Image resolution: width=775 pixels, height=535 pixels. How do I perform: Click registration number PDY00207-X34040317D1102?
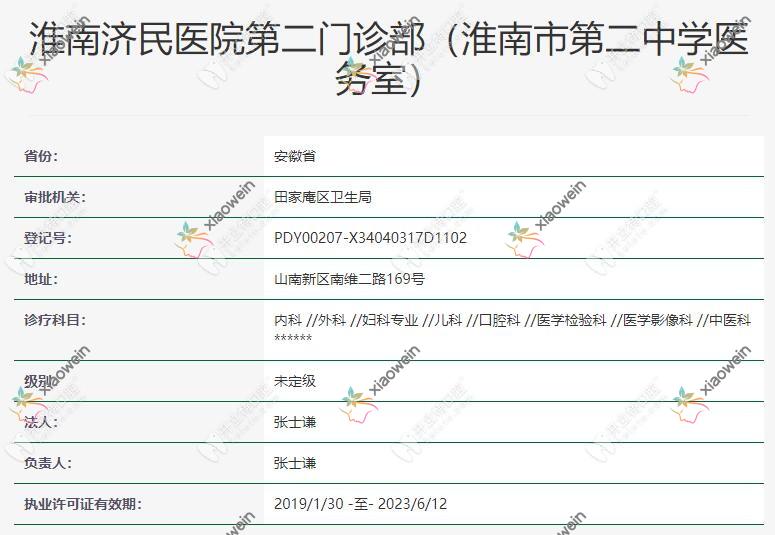tap(370, 238)
